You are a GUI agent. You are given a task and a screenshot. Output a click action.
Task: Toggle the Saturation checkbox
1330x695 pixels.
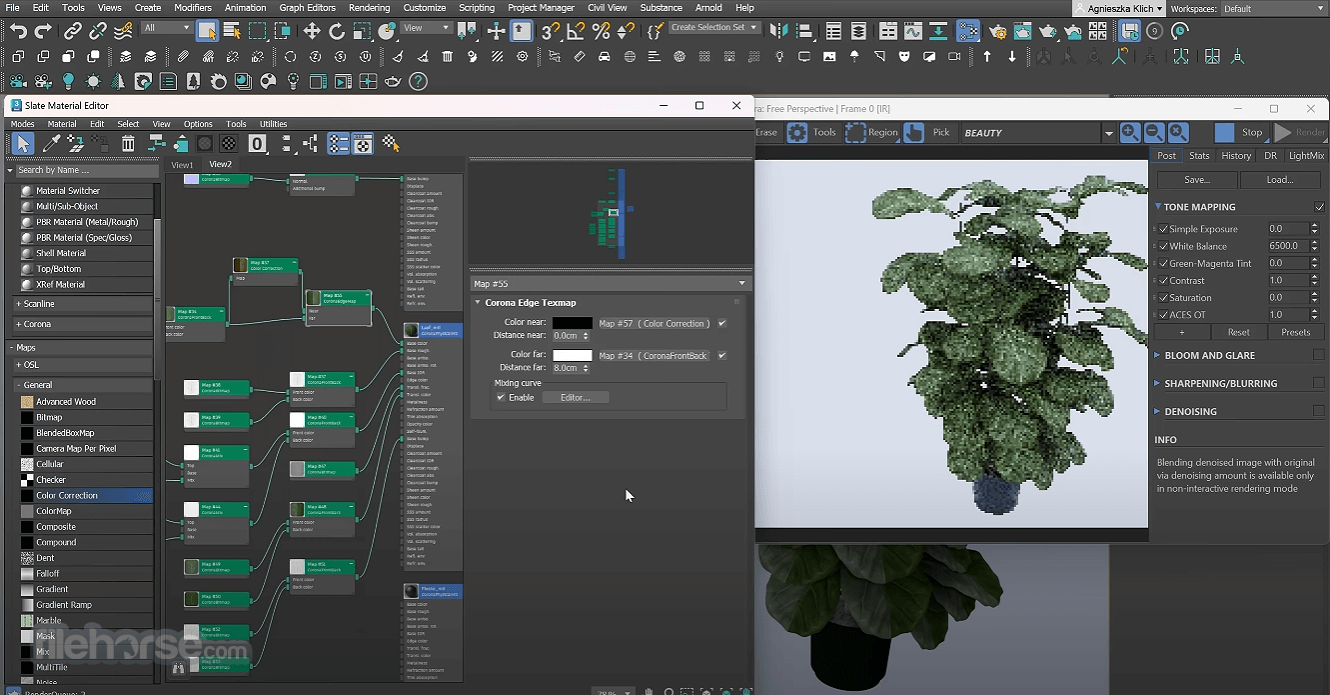1163,297
